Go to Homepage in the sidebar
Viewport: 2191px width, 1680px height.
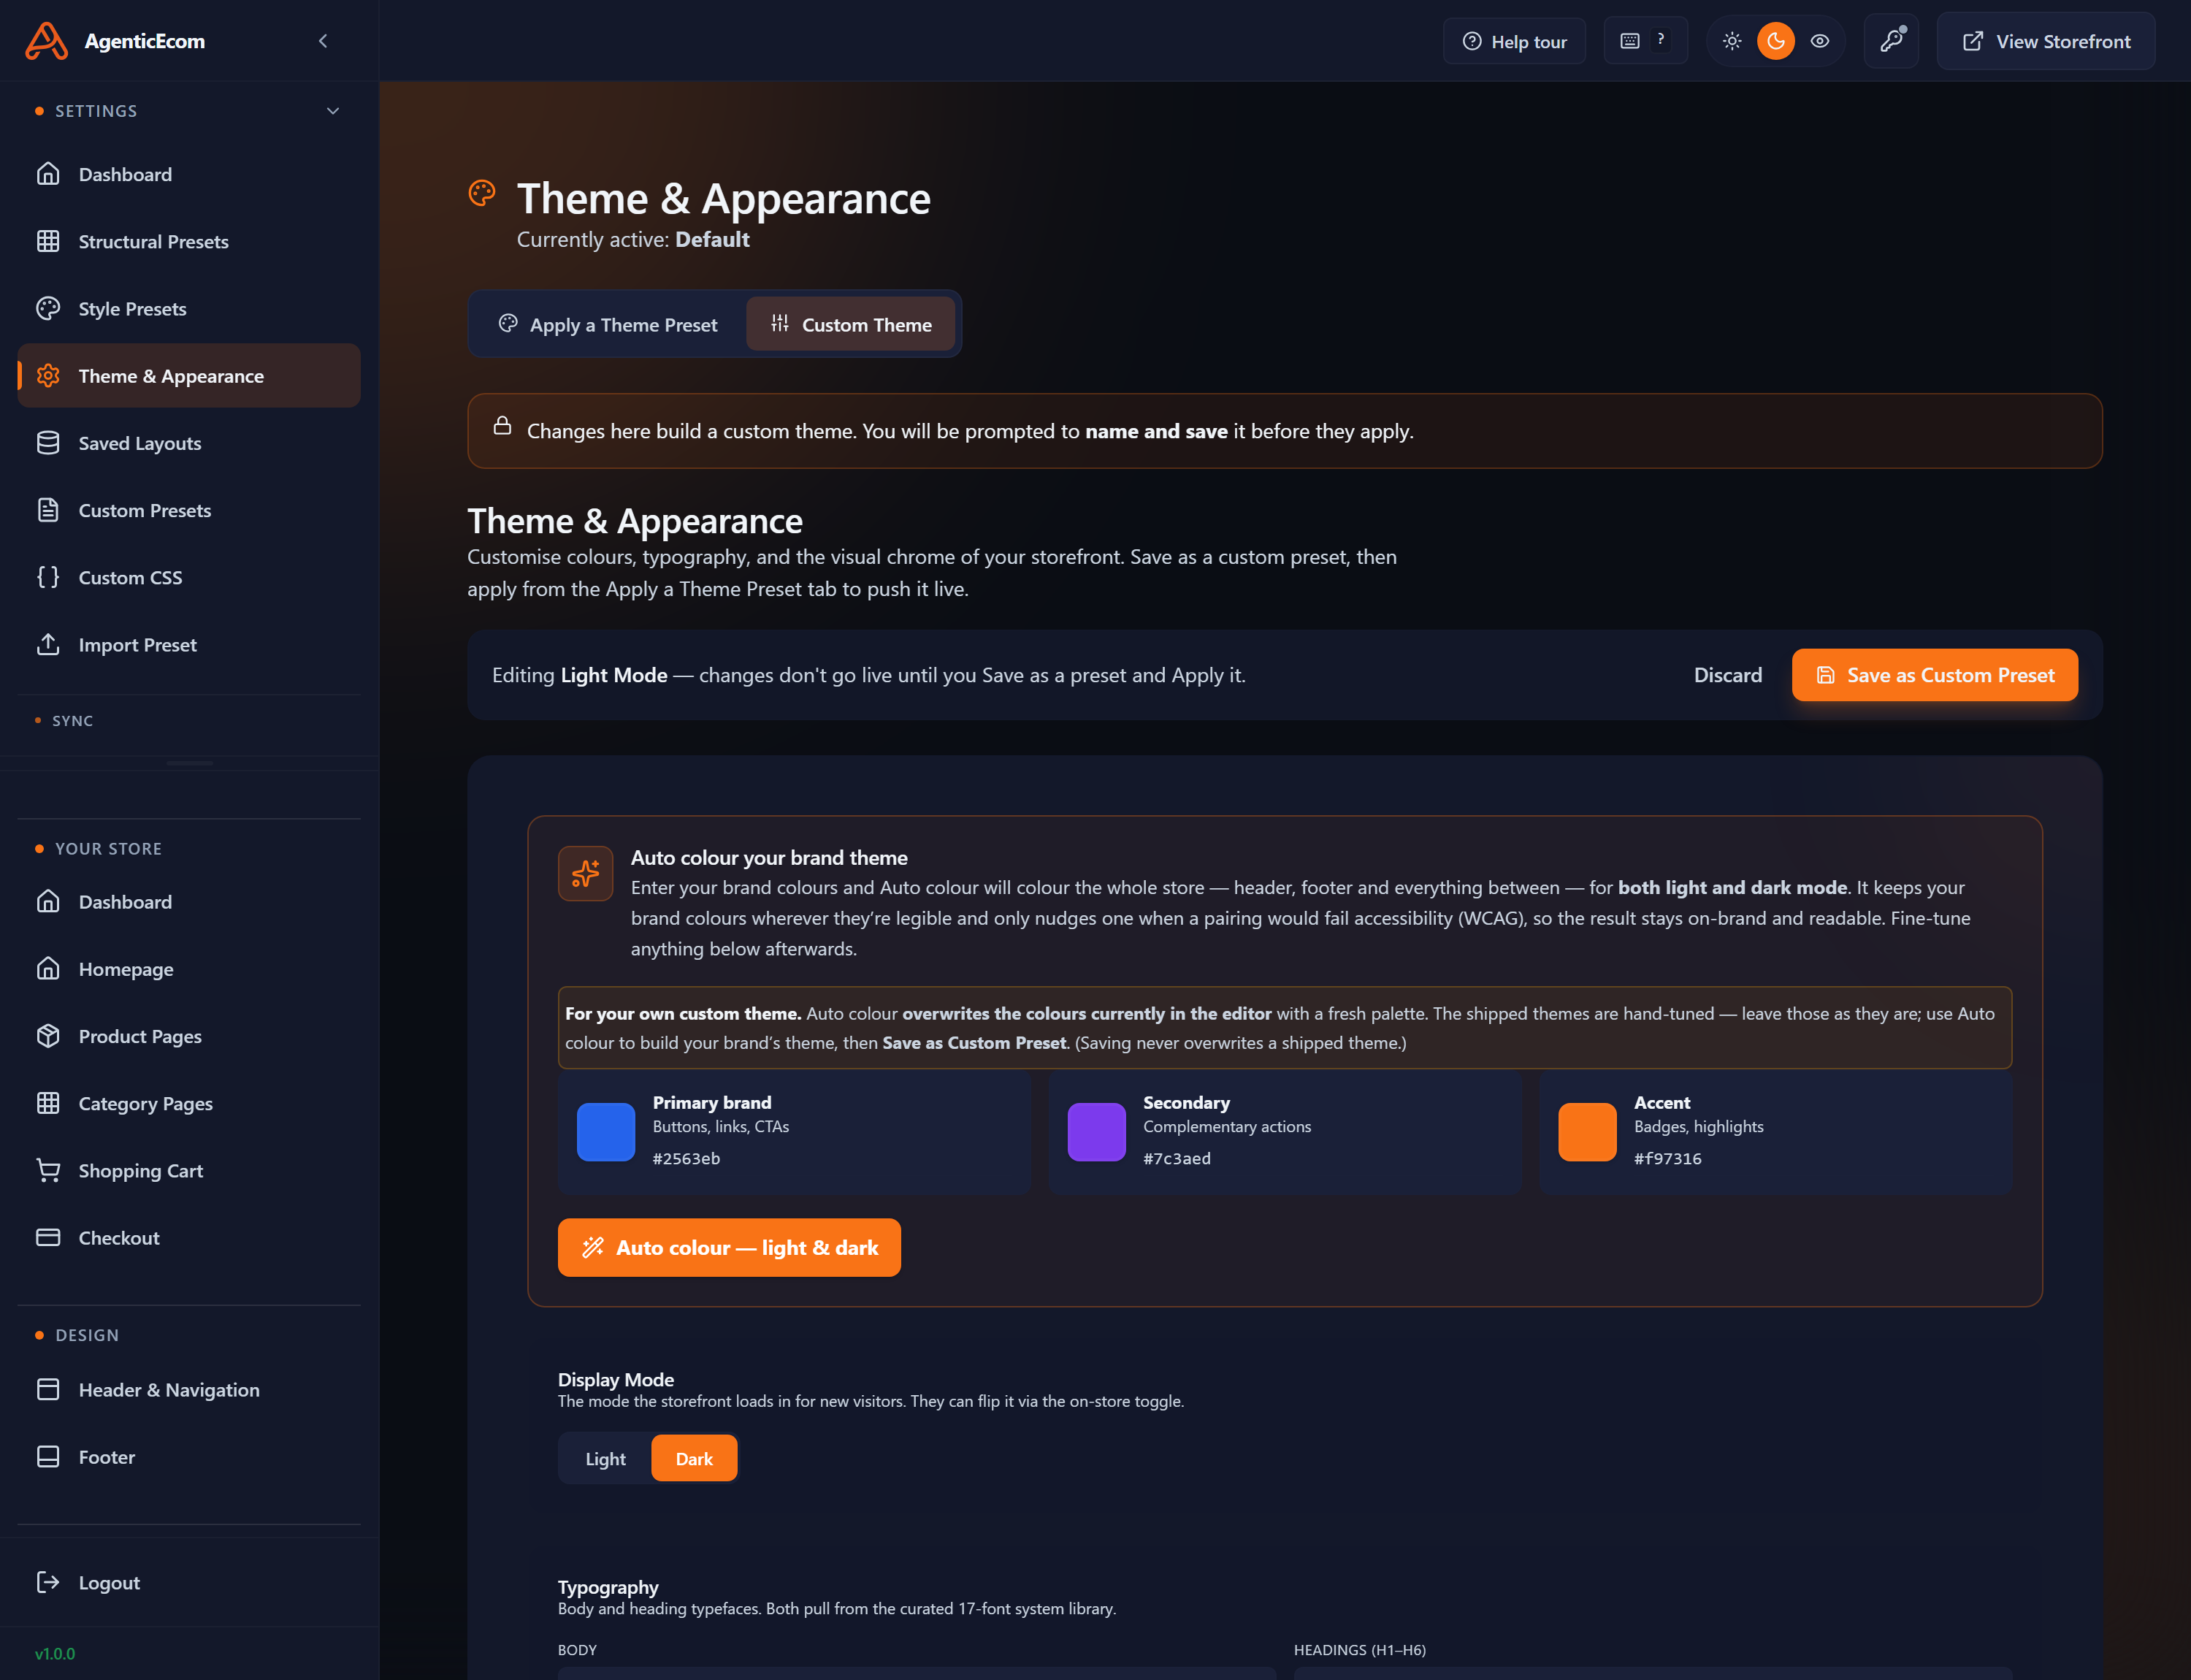(189, 969)
